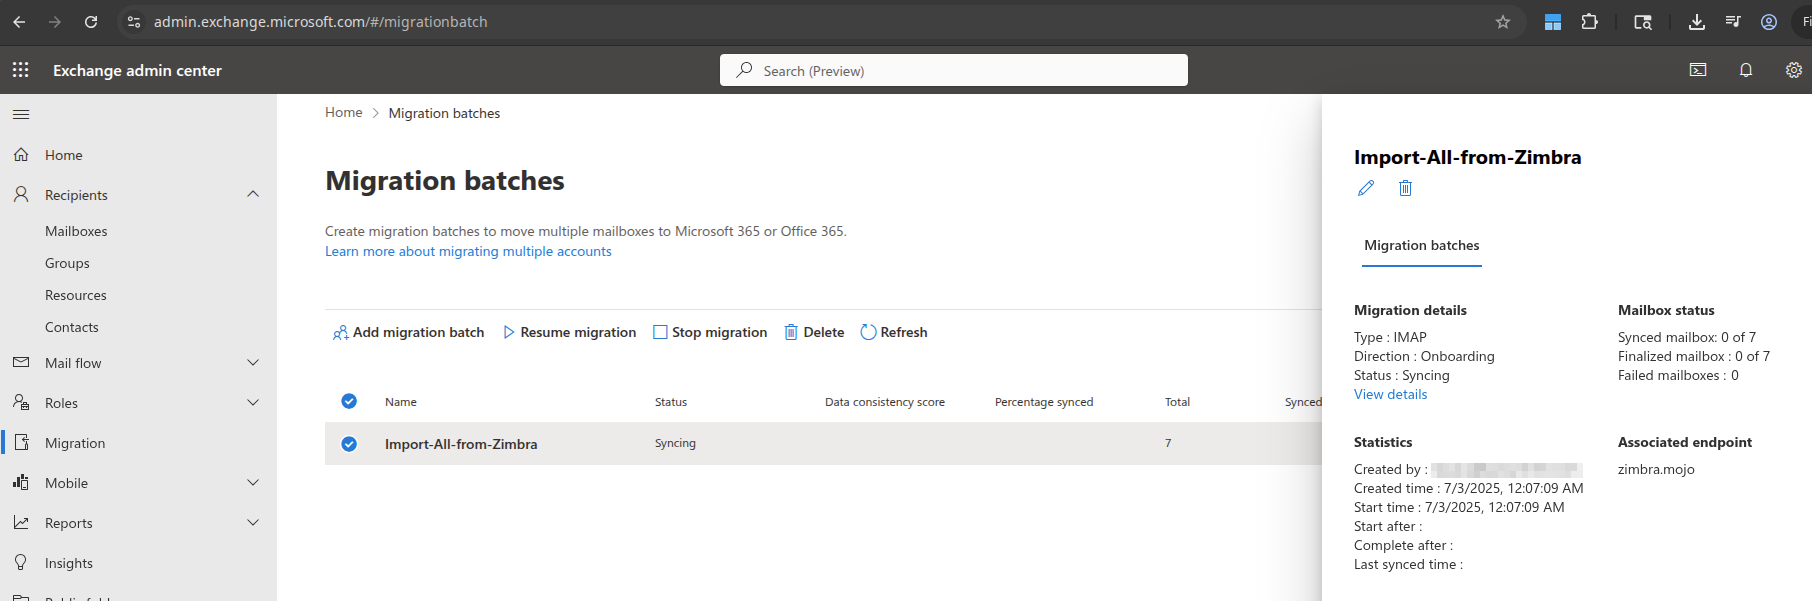Edit the Import-All-from-Zimbra batch with the pencil icon
The width and height of the screenshot is (1812, 601).
(x=1366, y=188)
